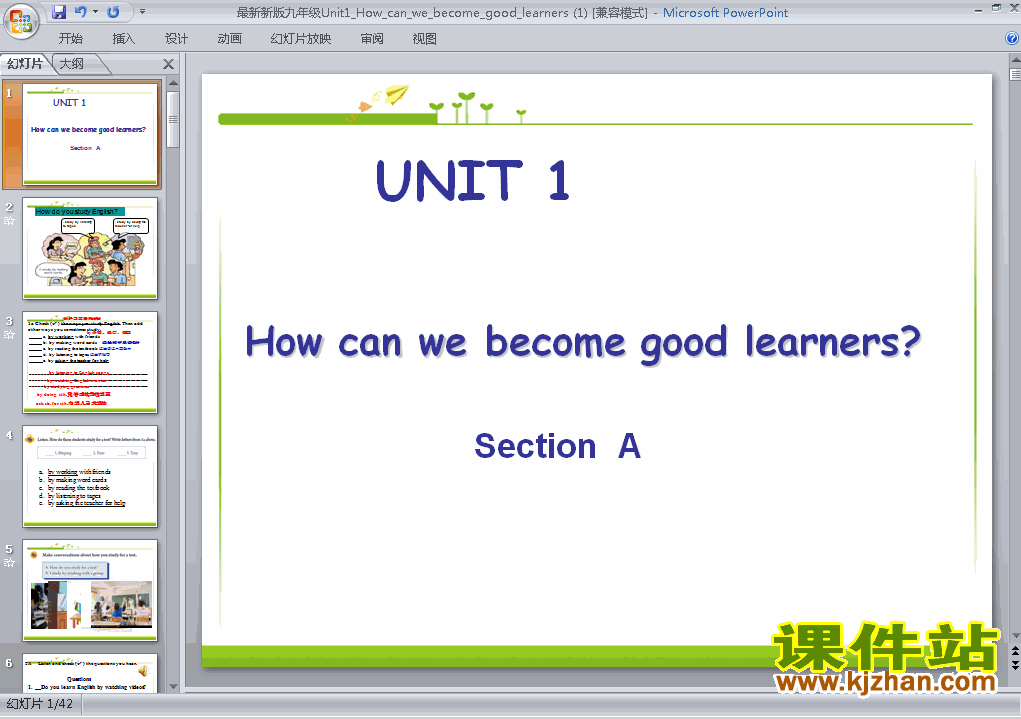Redo the last action
The width and height of the screenshot is (1021, 719).
[x=113, y=12]
